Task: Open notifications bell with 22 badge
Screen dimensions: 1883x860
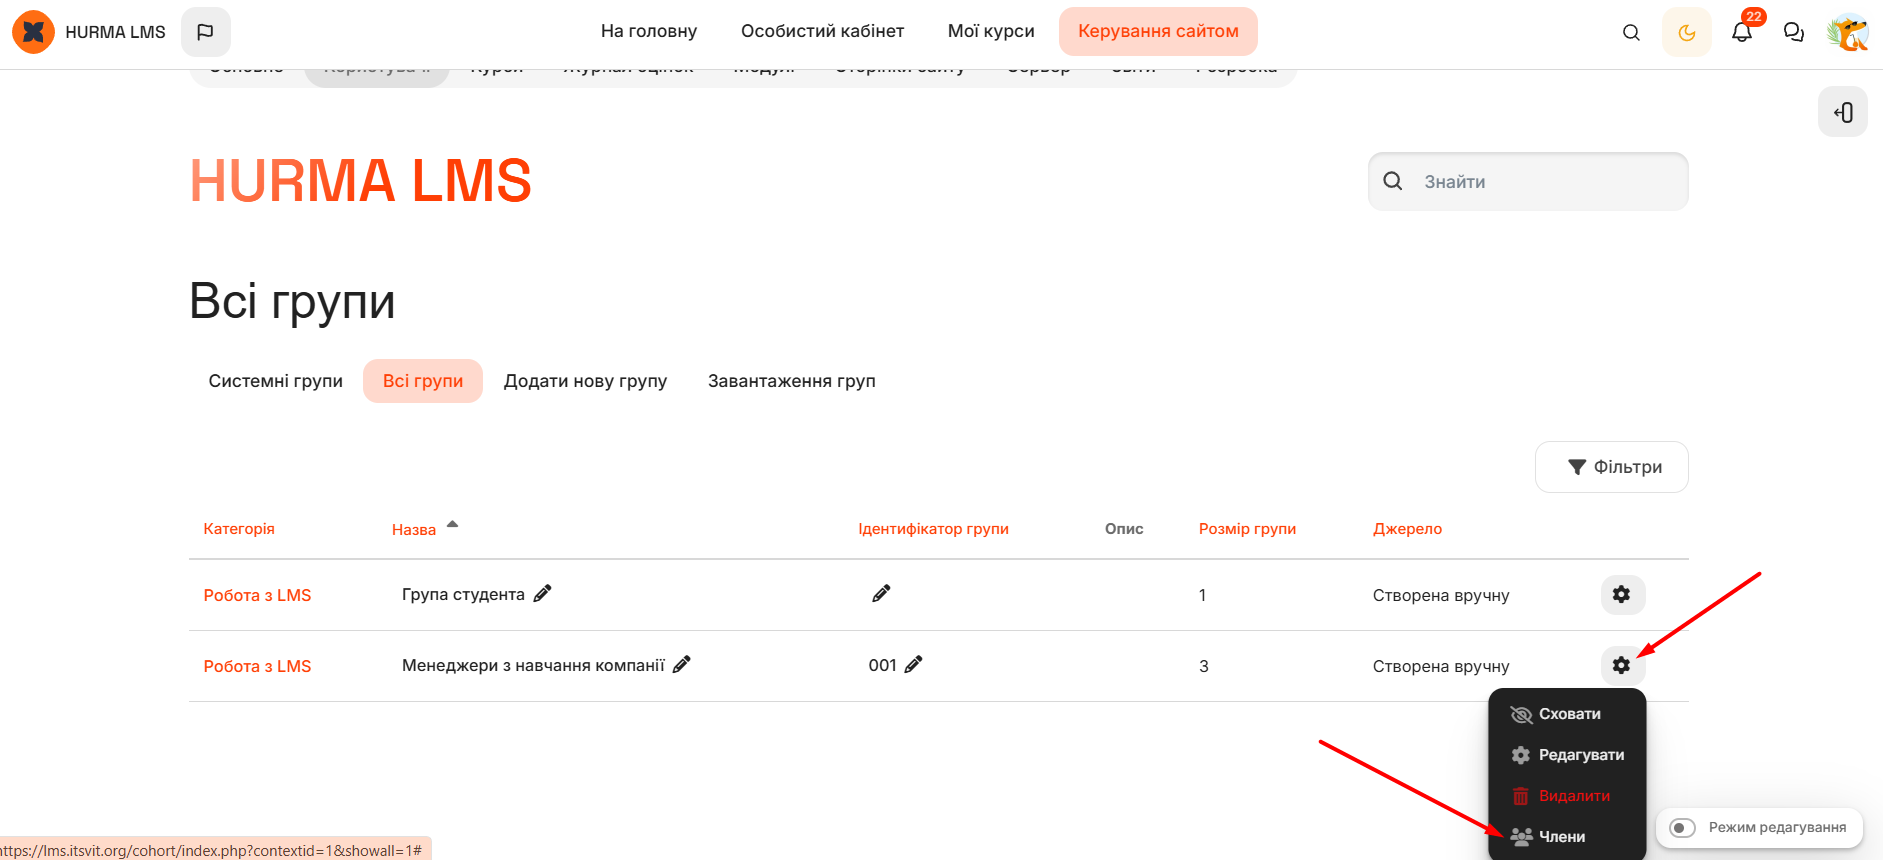Action: tap(1743, 31)
